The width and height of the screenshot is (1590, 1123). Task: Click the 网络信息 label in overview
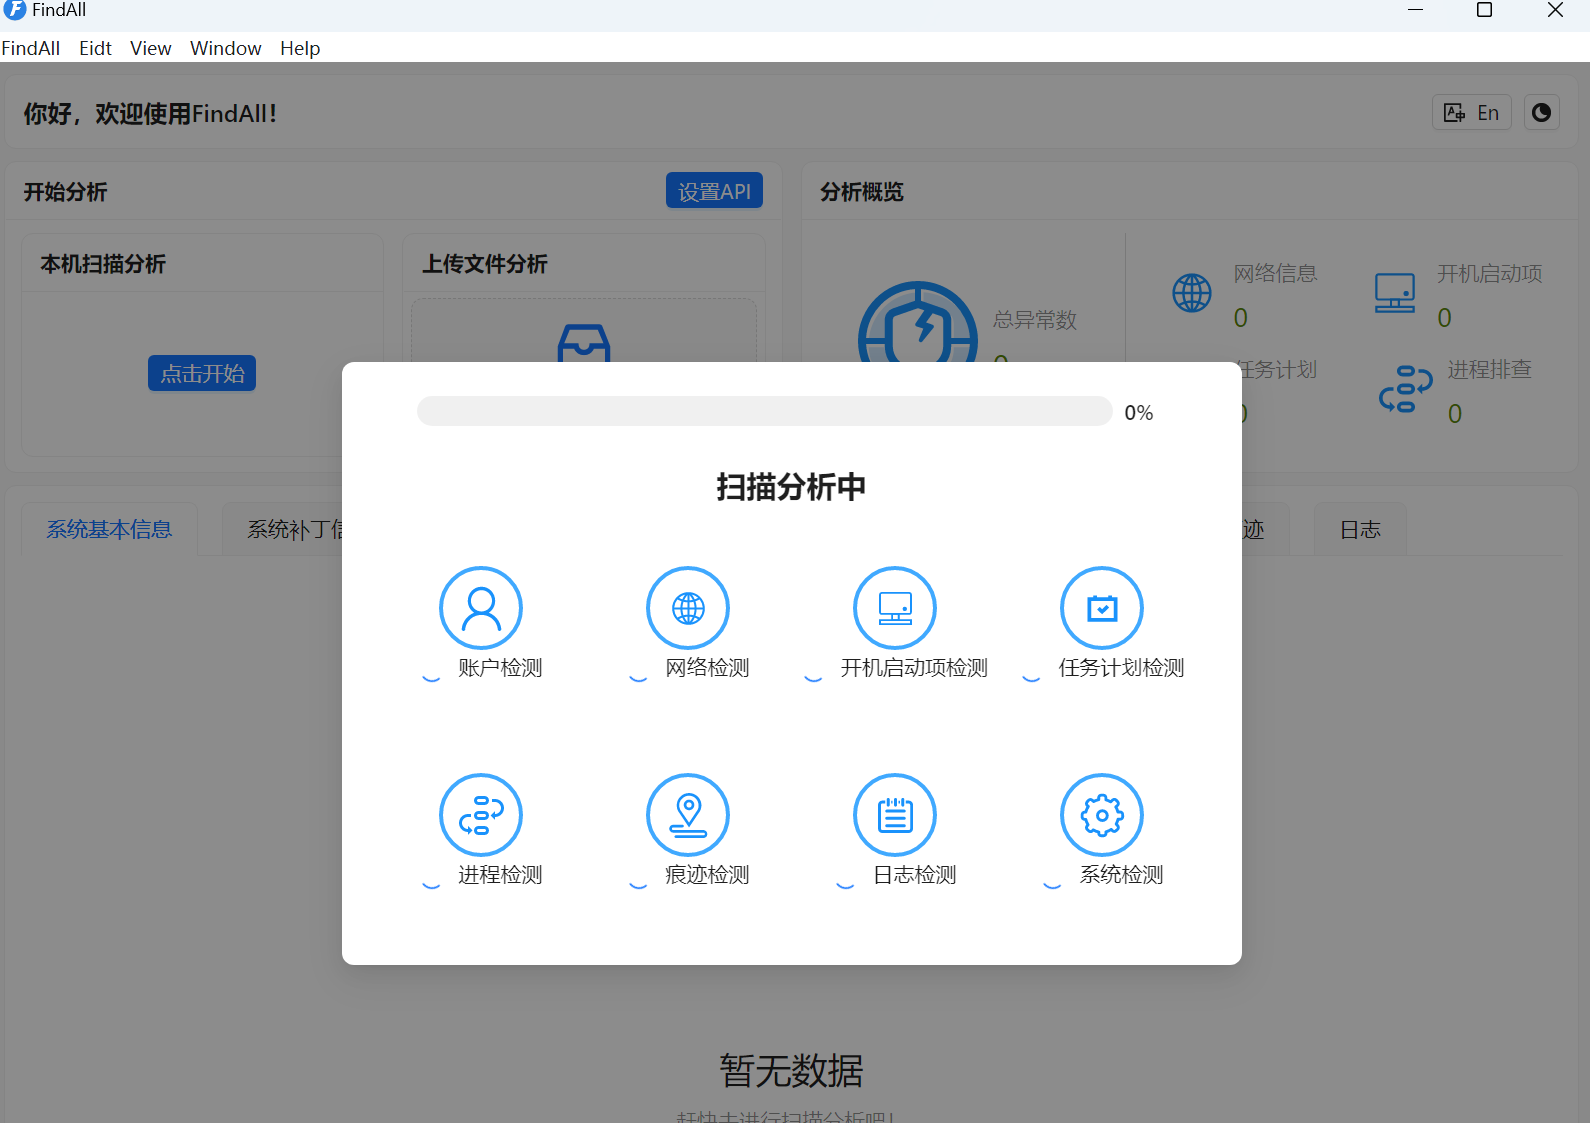[x=1275, y=274]
